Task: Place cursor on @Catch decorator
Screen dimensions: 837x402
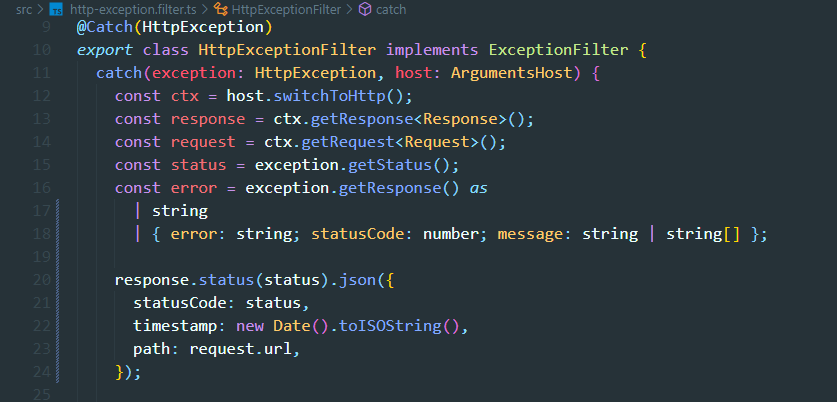Action: pos(105,27)
